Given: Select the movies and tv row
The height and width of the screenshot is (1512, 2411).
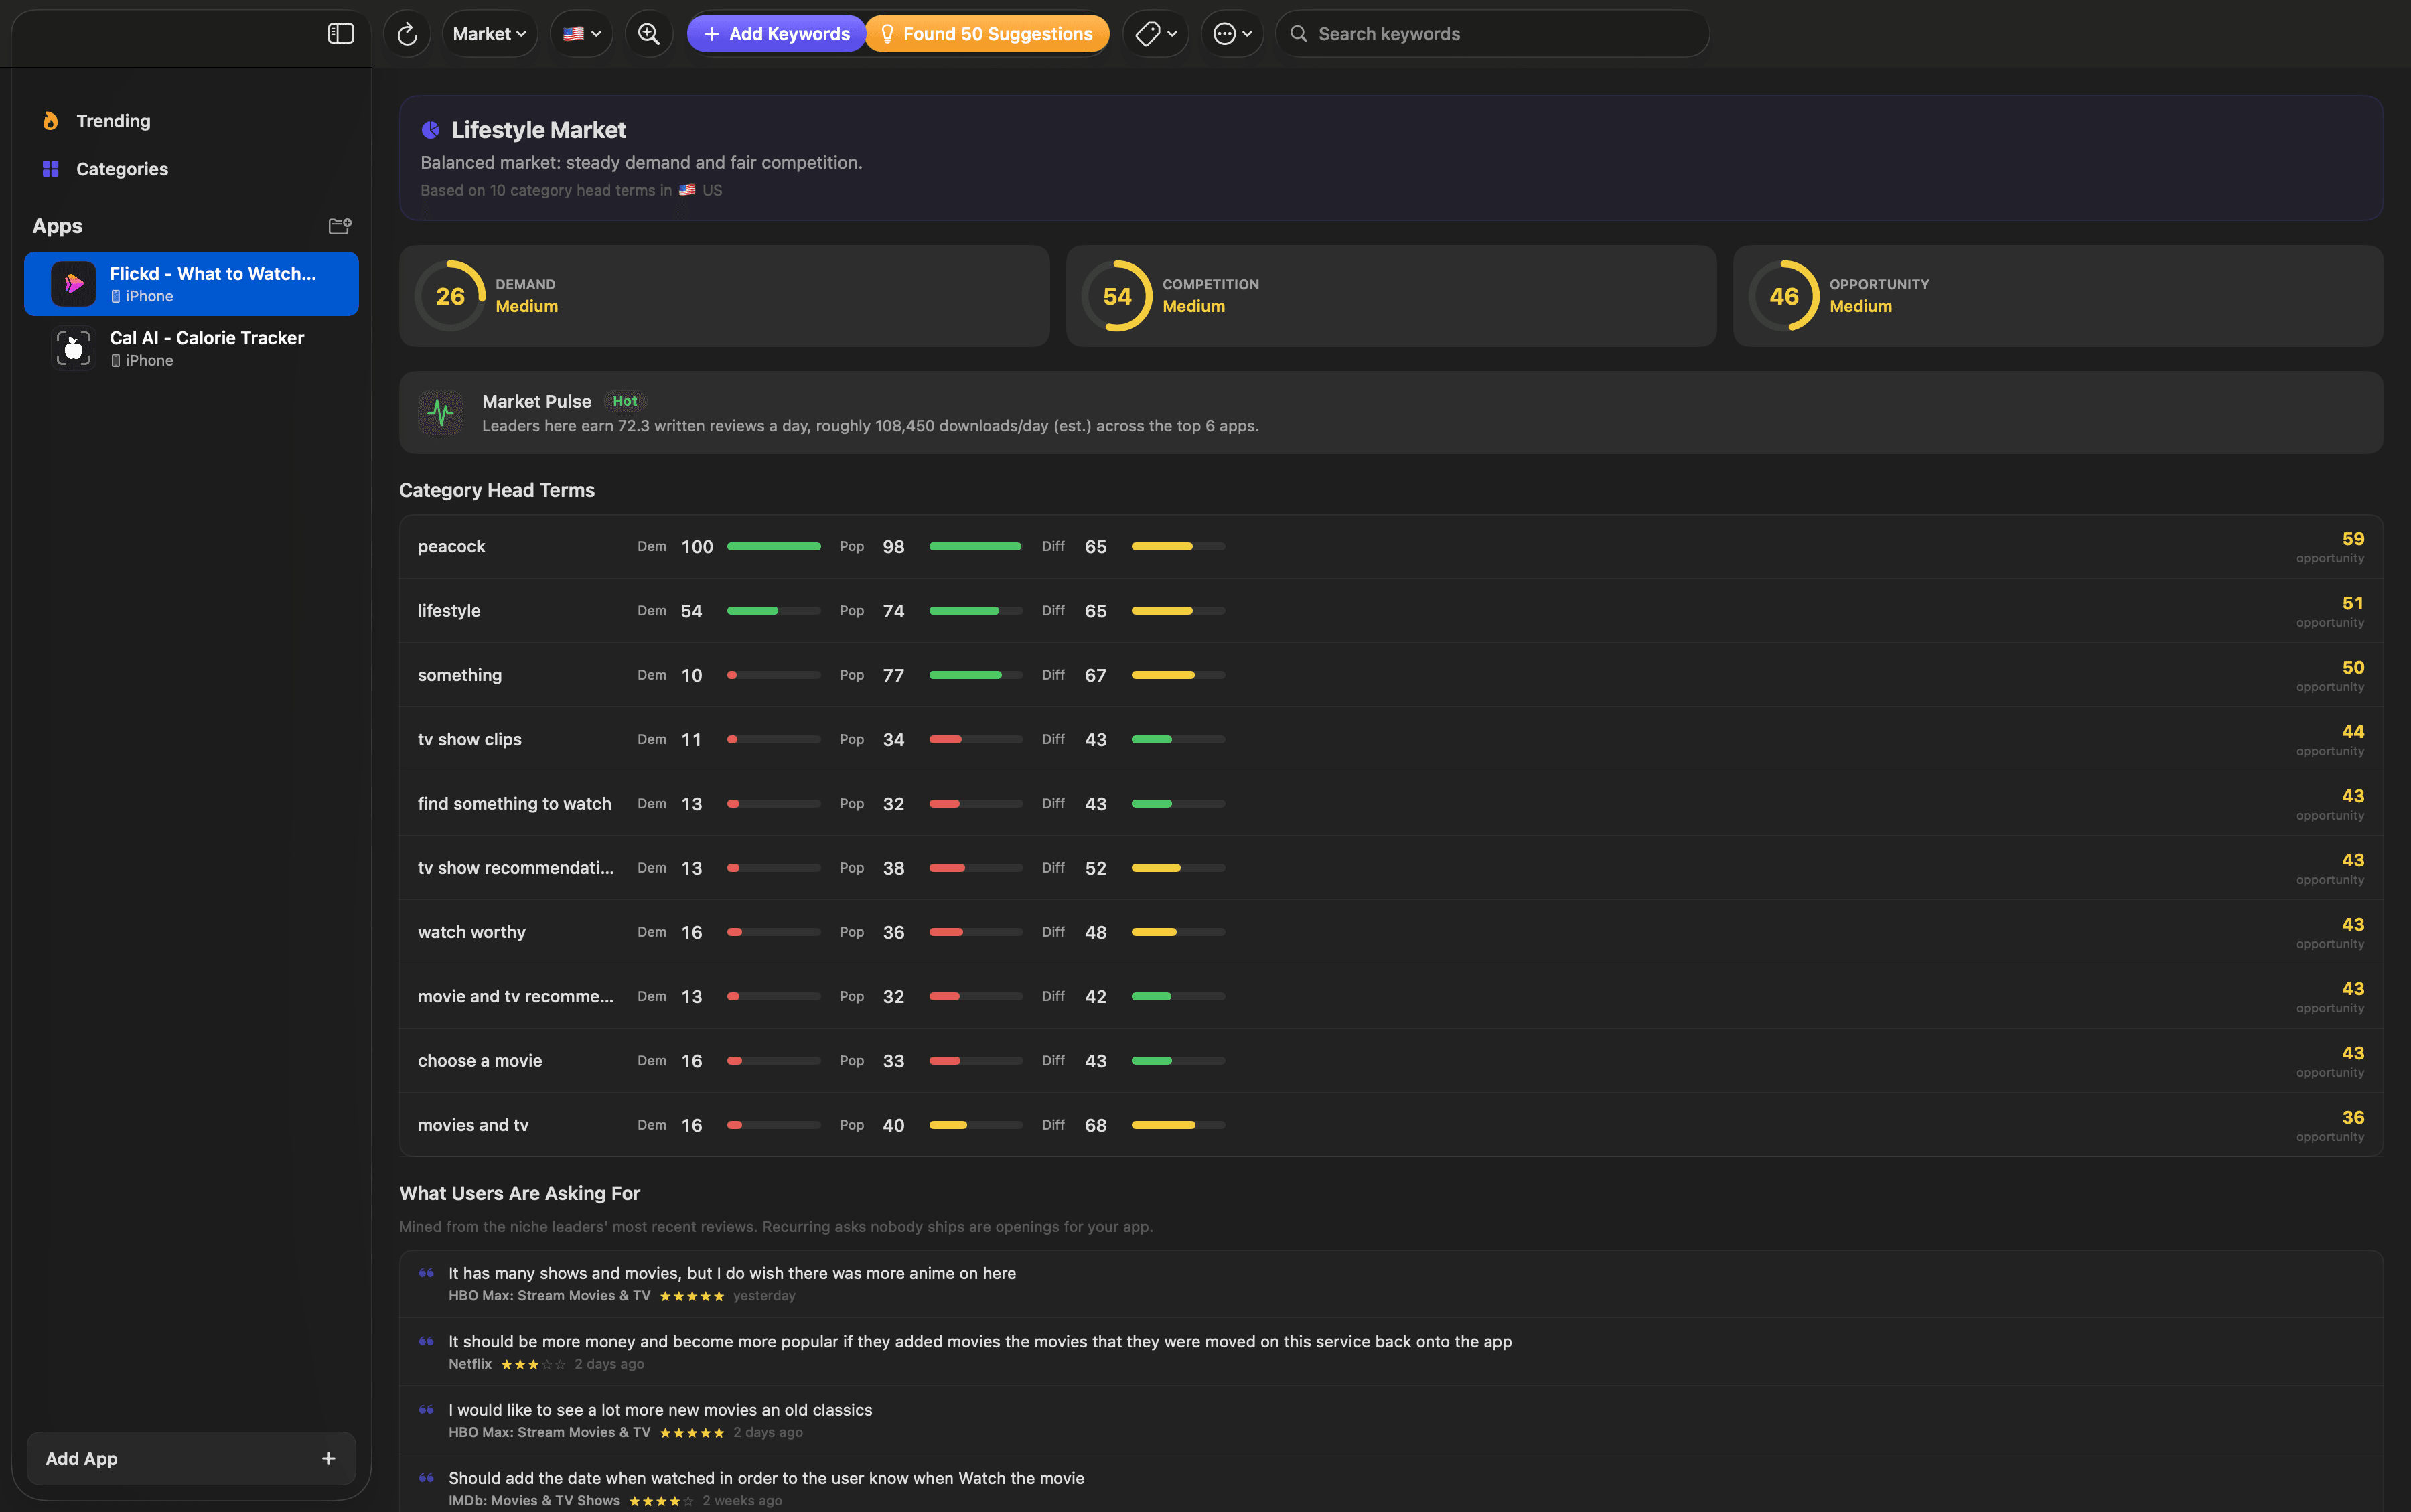Looking at the screenshot, I should coord(1391,1125).
